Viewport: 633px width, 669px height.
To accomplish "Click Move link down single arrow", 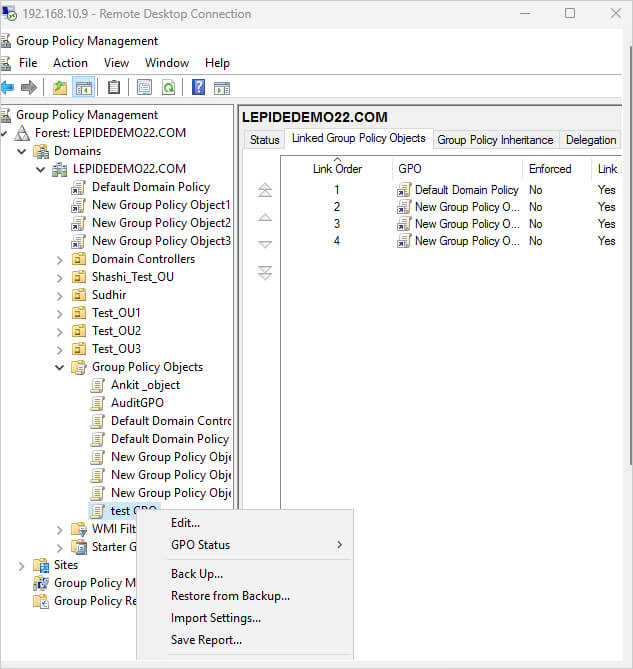I will [265, 244].
